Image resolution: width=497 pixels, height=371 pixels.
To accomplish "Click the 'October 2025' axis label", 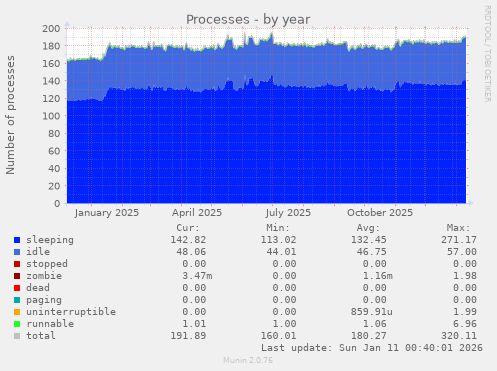I will (x=380, y=213).
